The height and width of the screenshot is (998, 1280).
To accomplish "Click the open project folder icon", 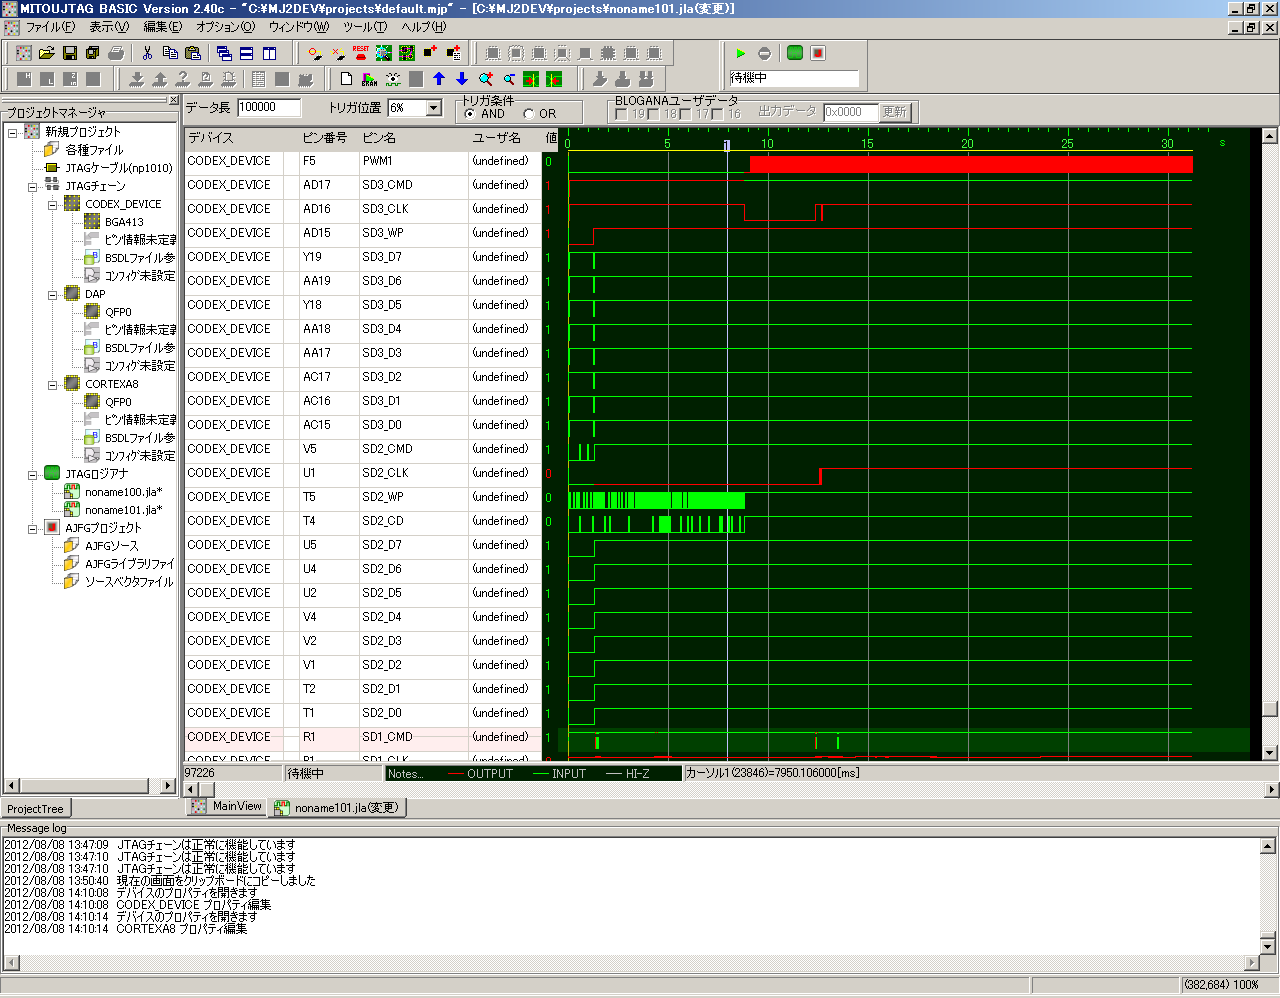I will 46,53.
